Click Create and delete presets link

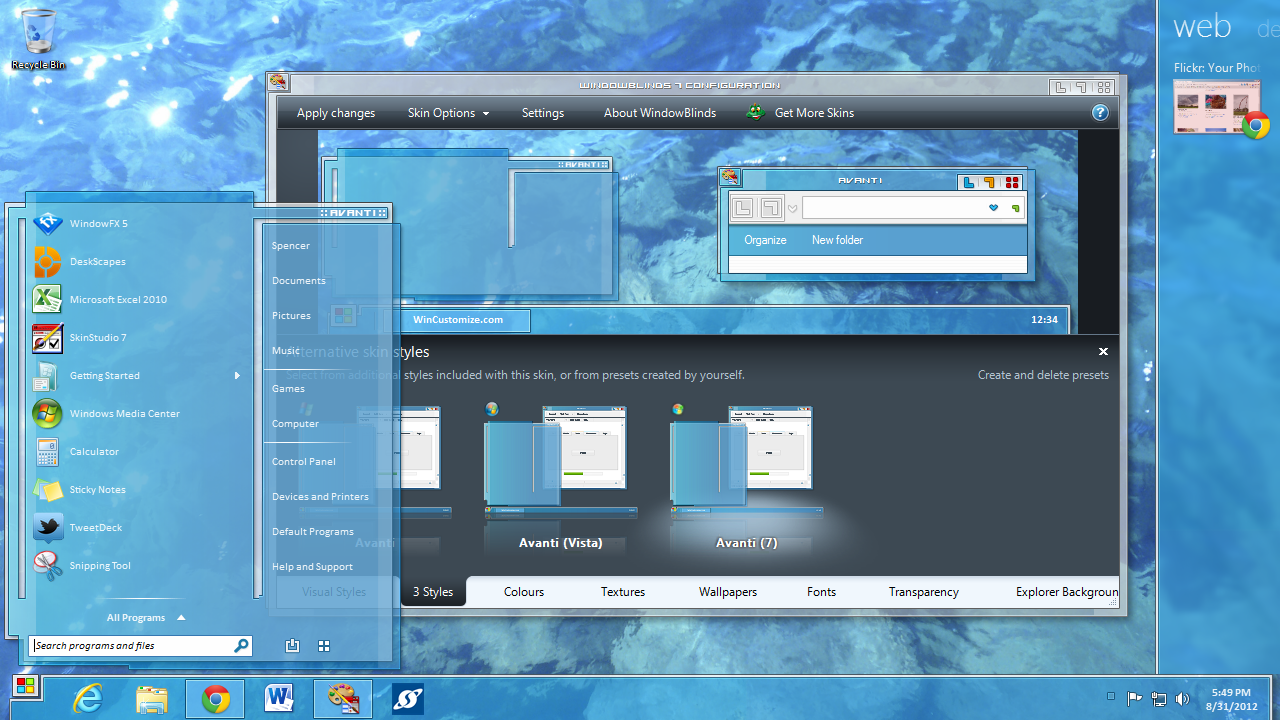tap(1043, 375)
